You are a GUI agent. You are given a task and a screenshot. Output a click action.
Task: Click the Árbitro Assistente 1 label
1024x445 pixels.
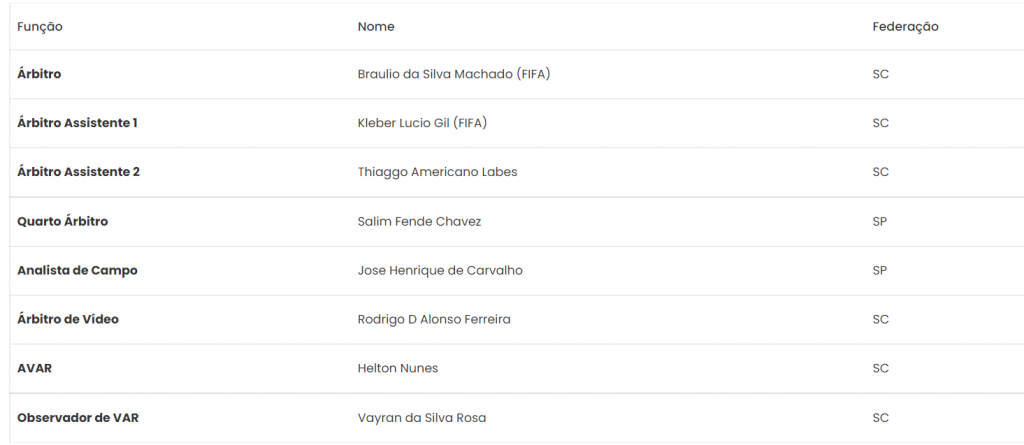[77, 123]
